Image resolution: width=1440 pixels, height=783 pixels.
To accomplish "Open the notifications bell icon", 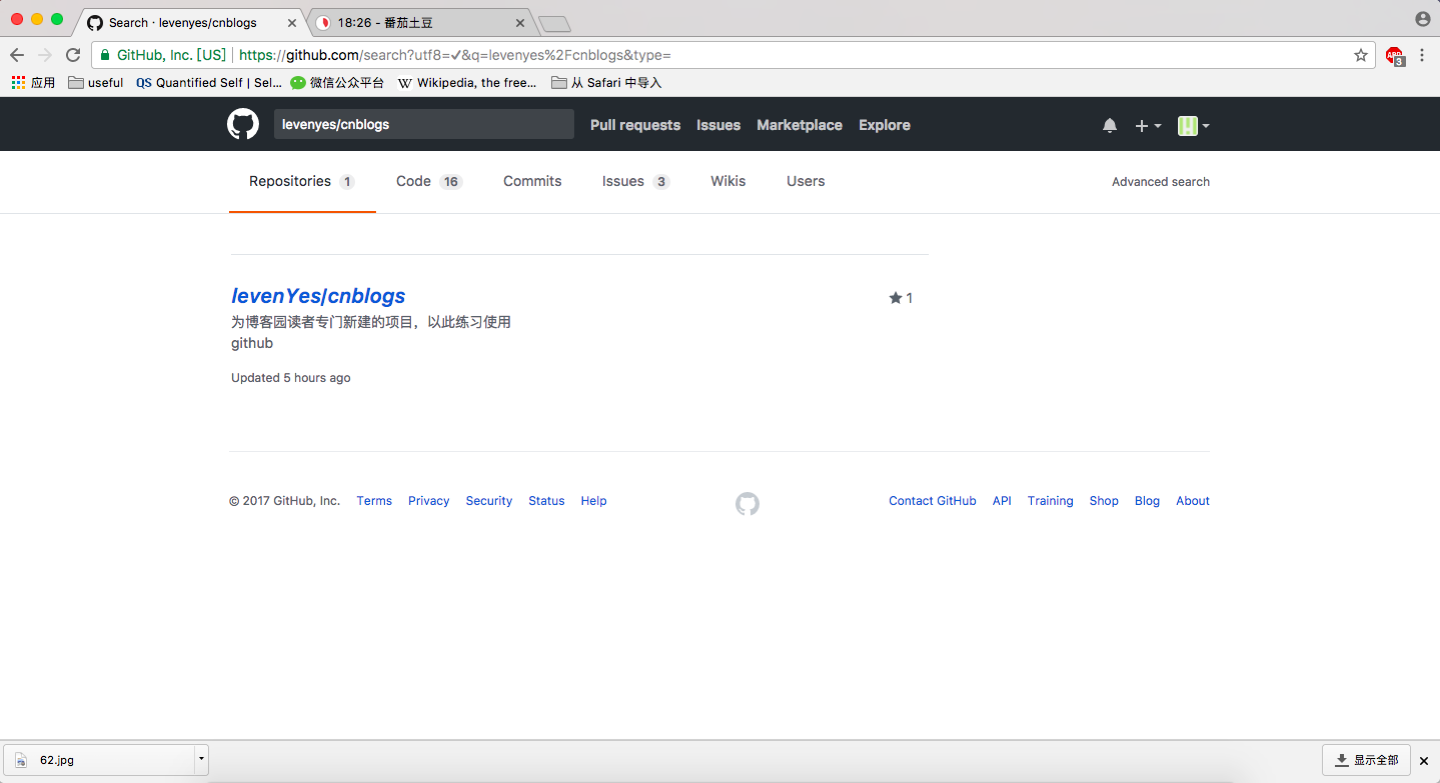I will (x=1110, y=125).
